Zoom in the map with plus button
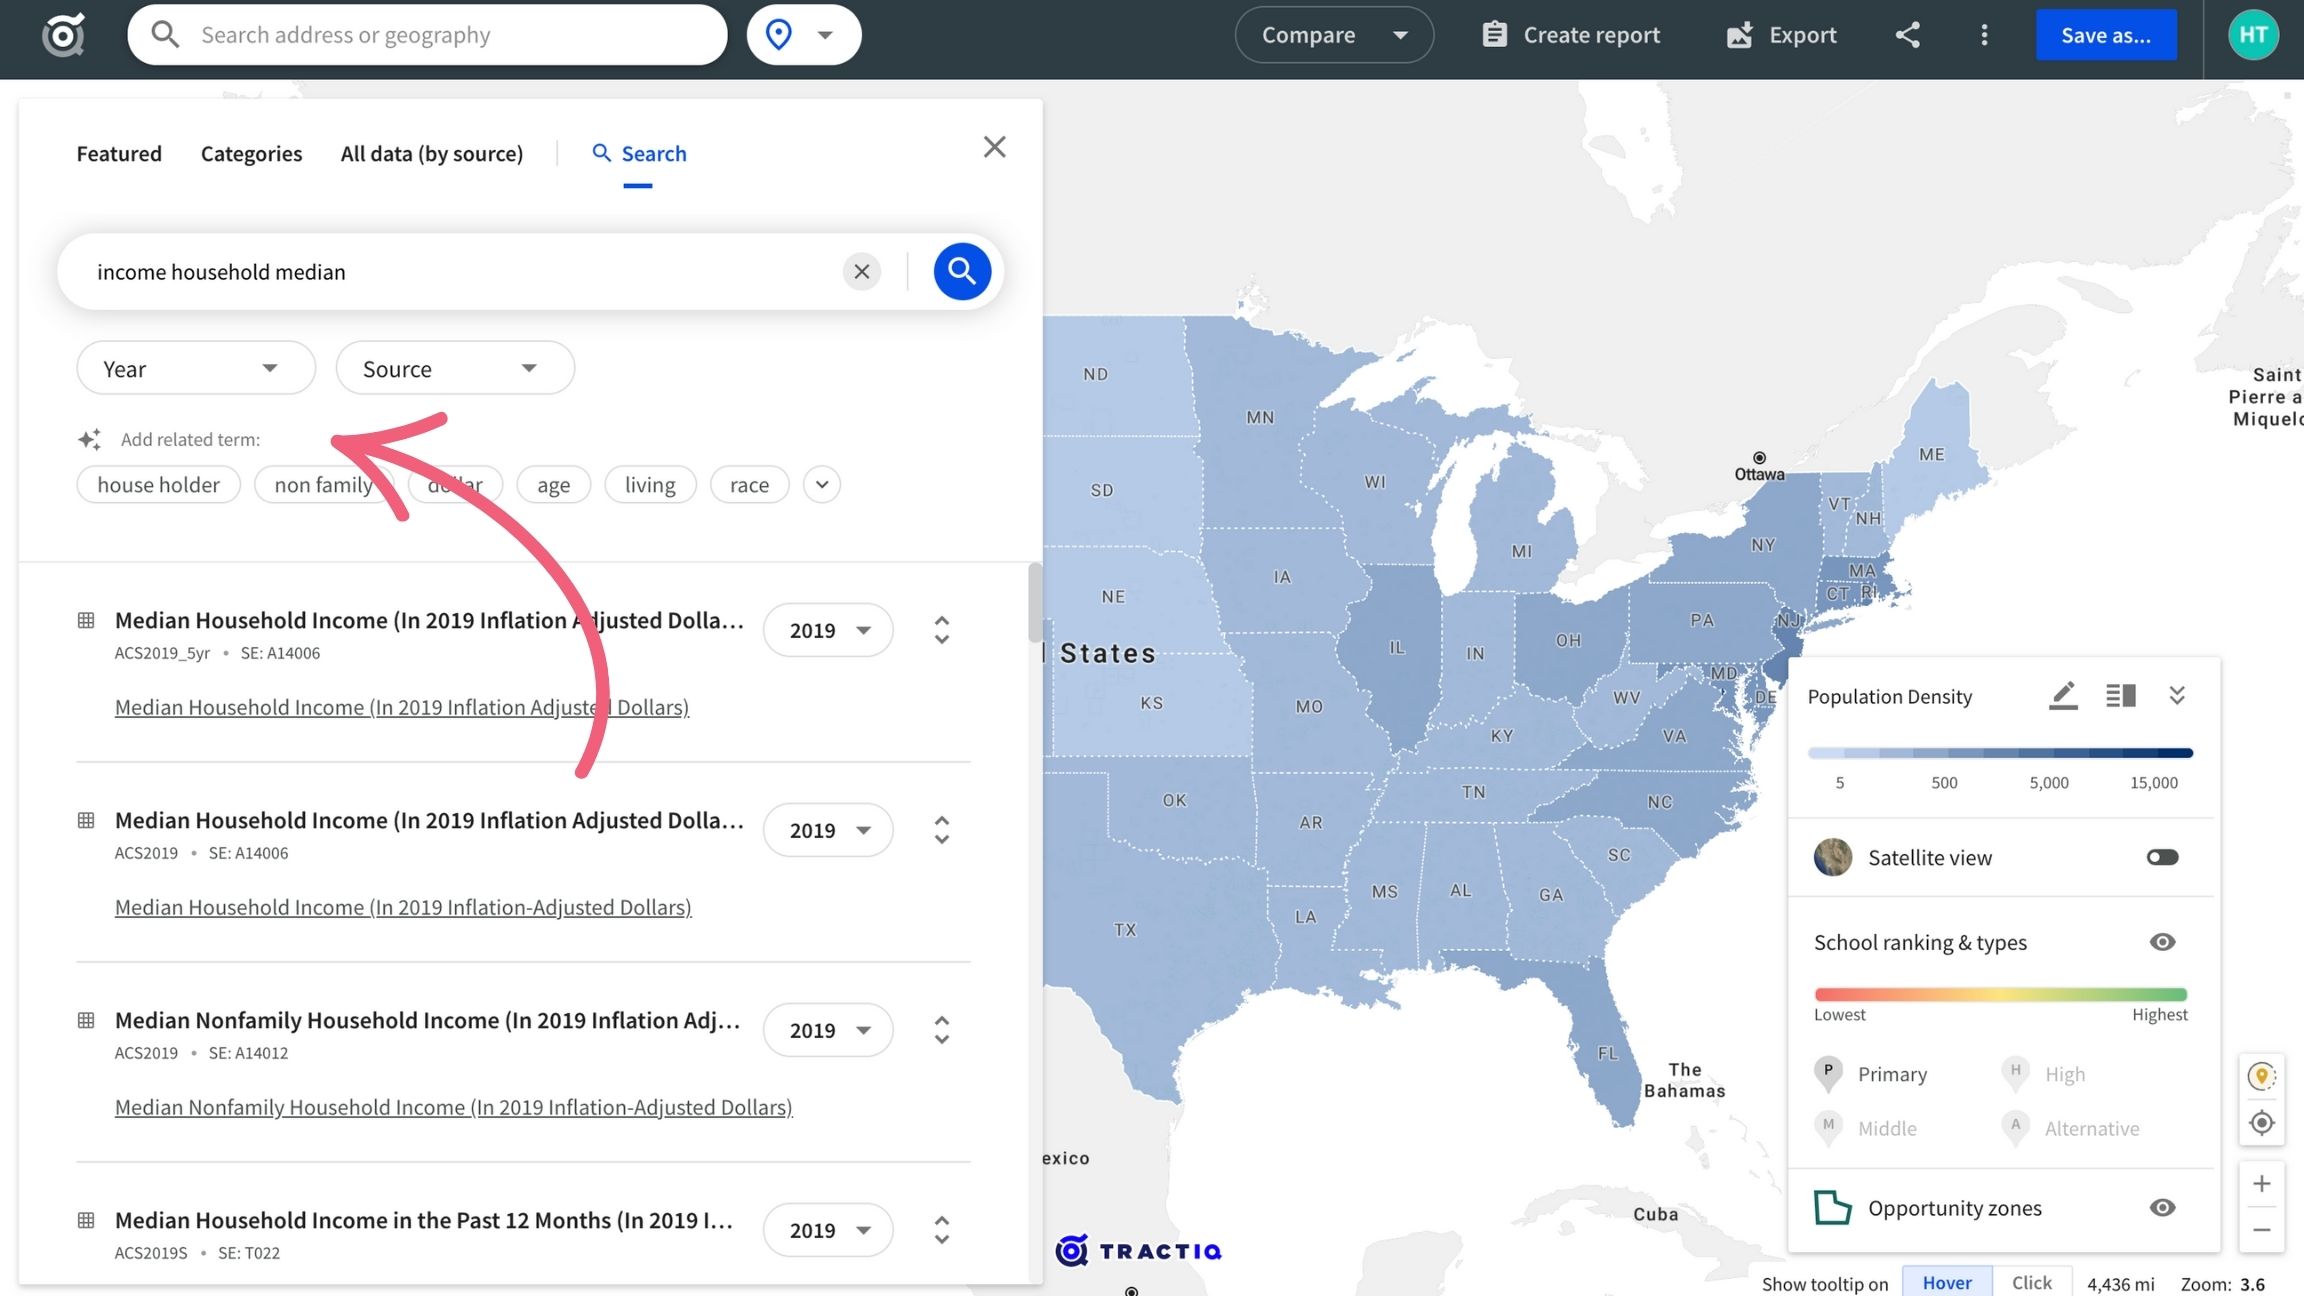Screen dimensions: 2304x1296 coord(2261,1184)
